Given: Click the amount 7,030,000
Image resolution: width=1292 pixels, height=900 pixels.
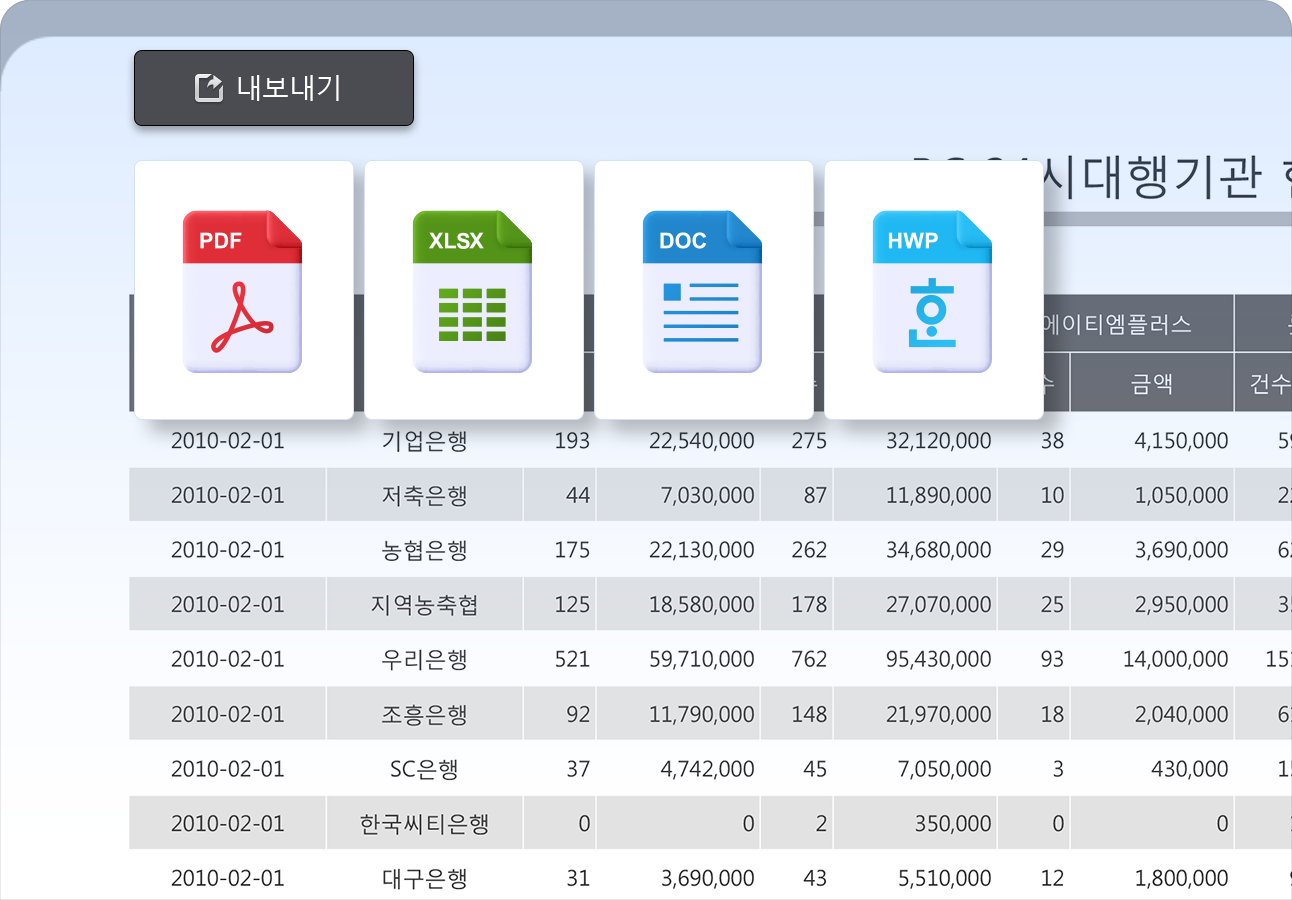Looking at the screenshot, I should tap(707, 496).
